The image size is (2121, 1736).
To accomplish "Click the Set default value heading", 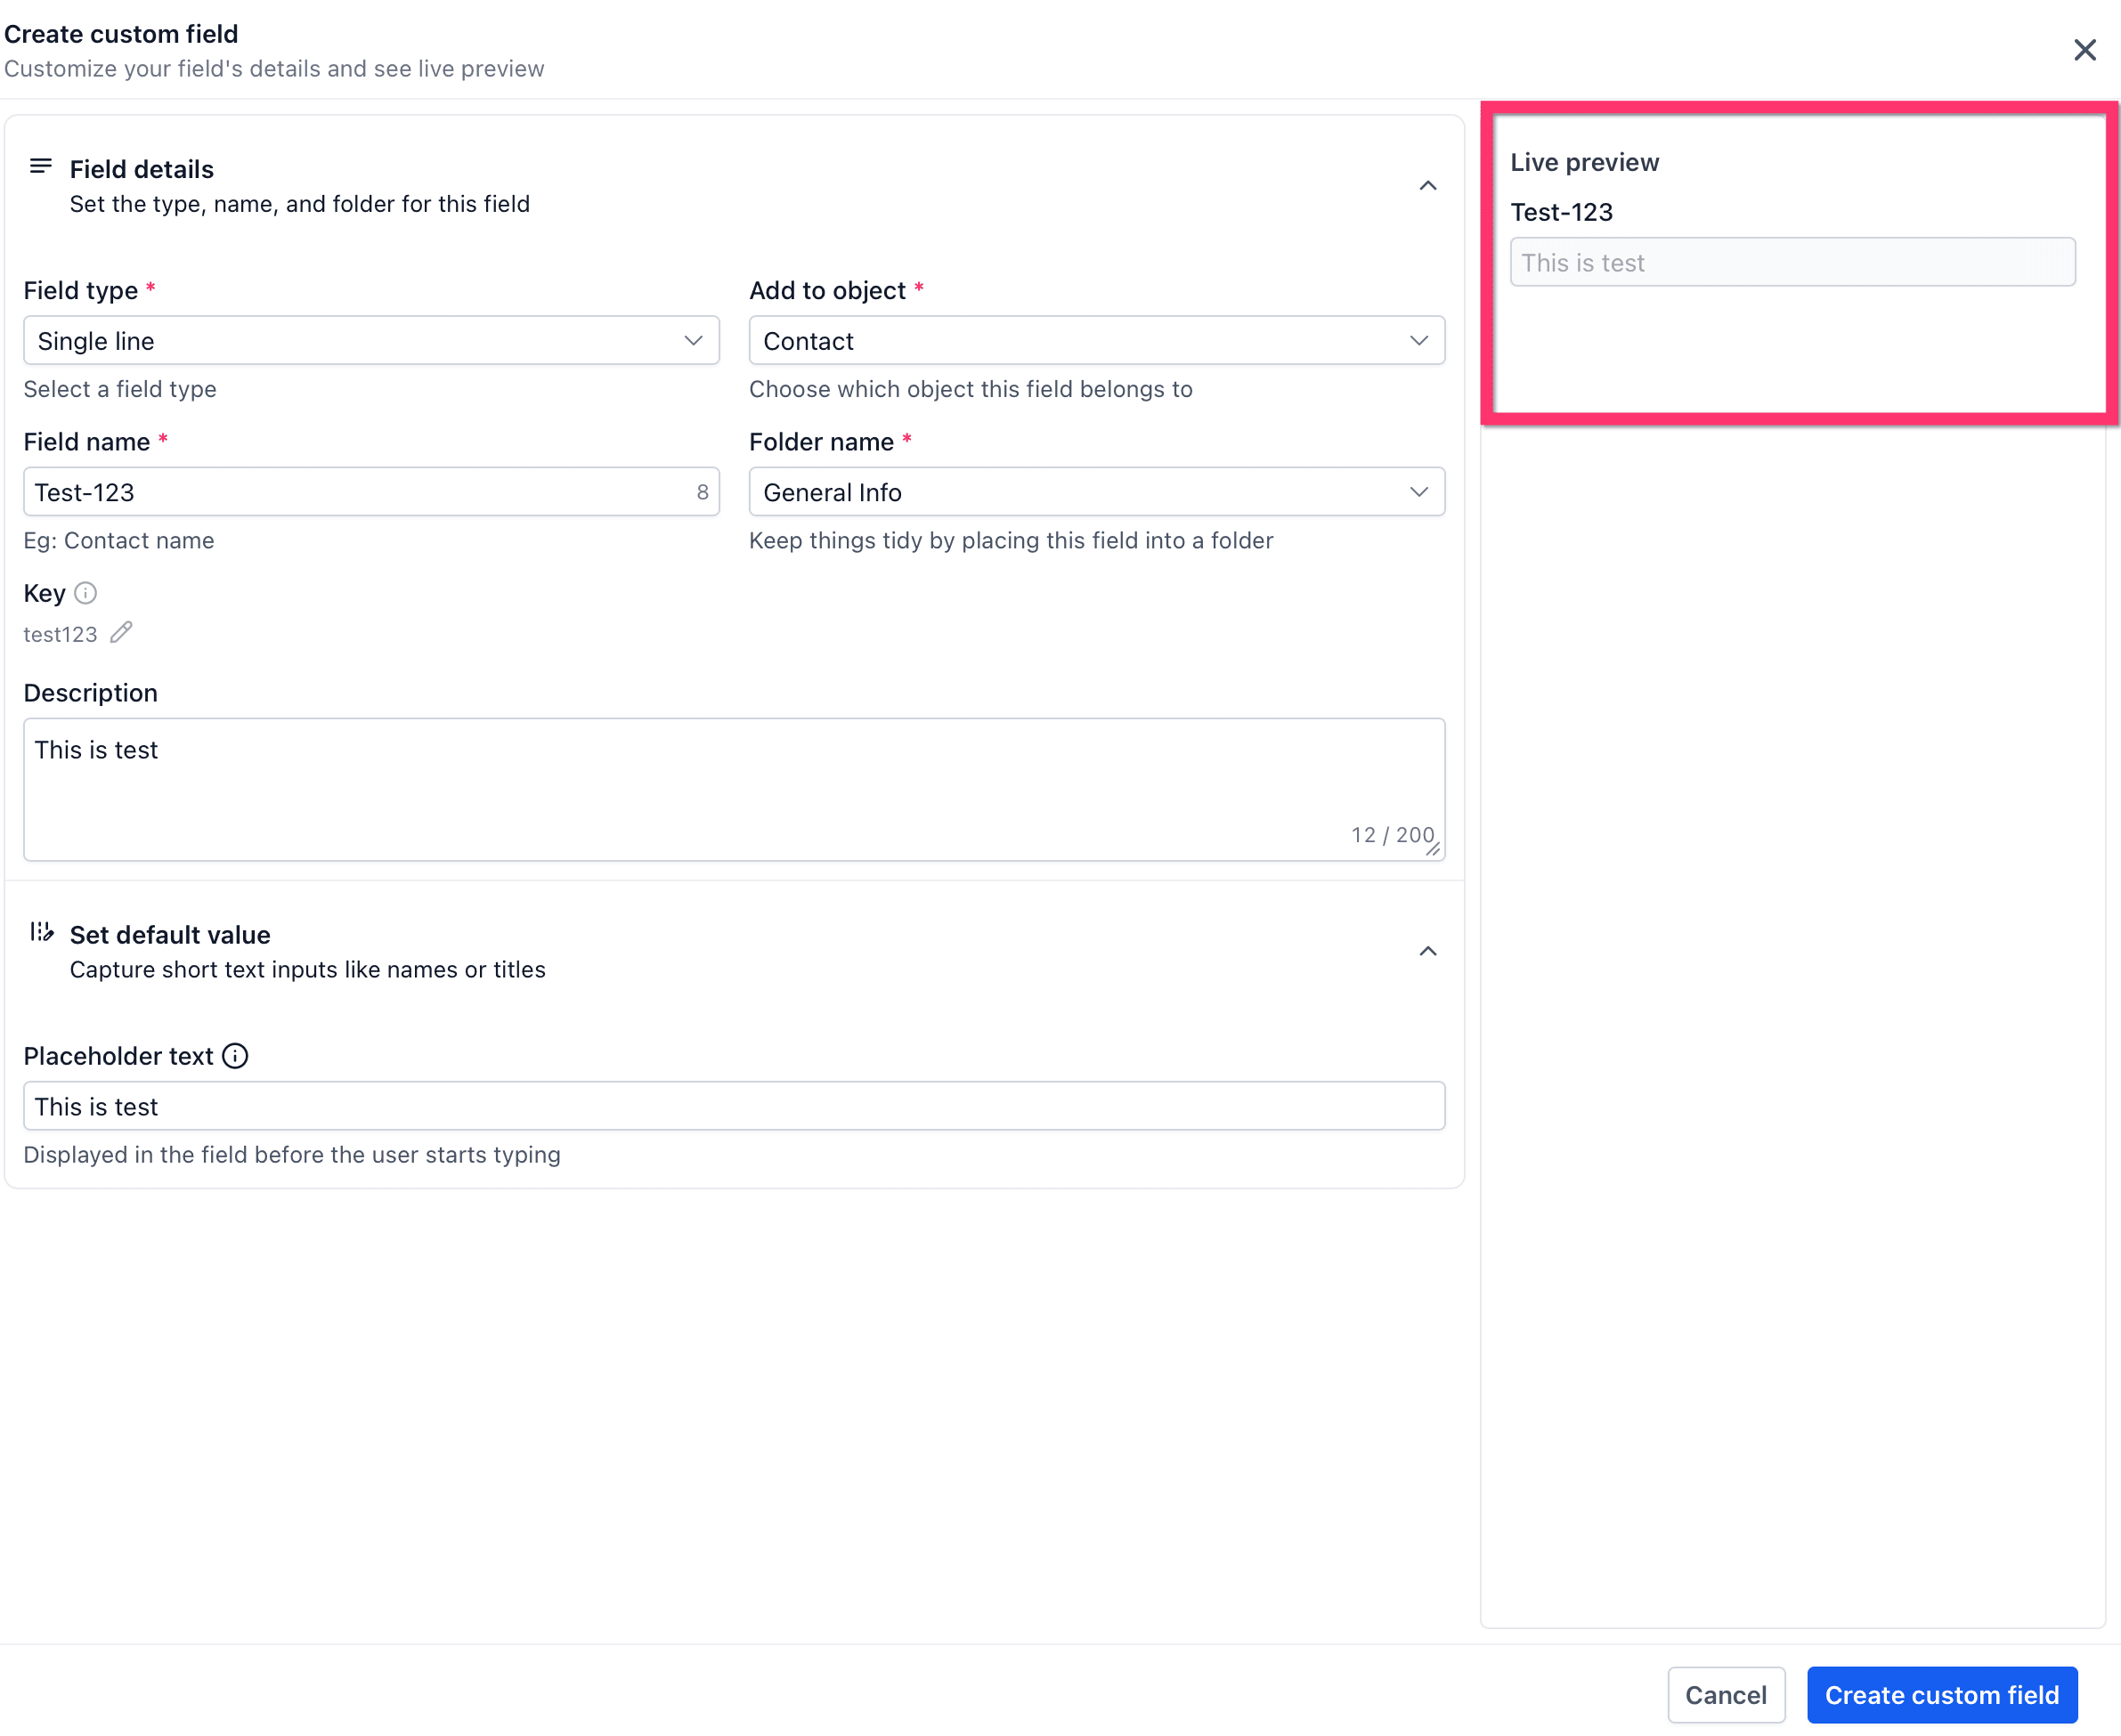I will click(170, 935).
